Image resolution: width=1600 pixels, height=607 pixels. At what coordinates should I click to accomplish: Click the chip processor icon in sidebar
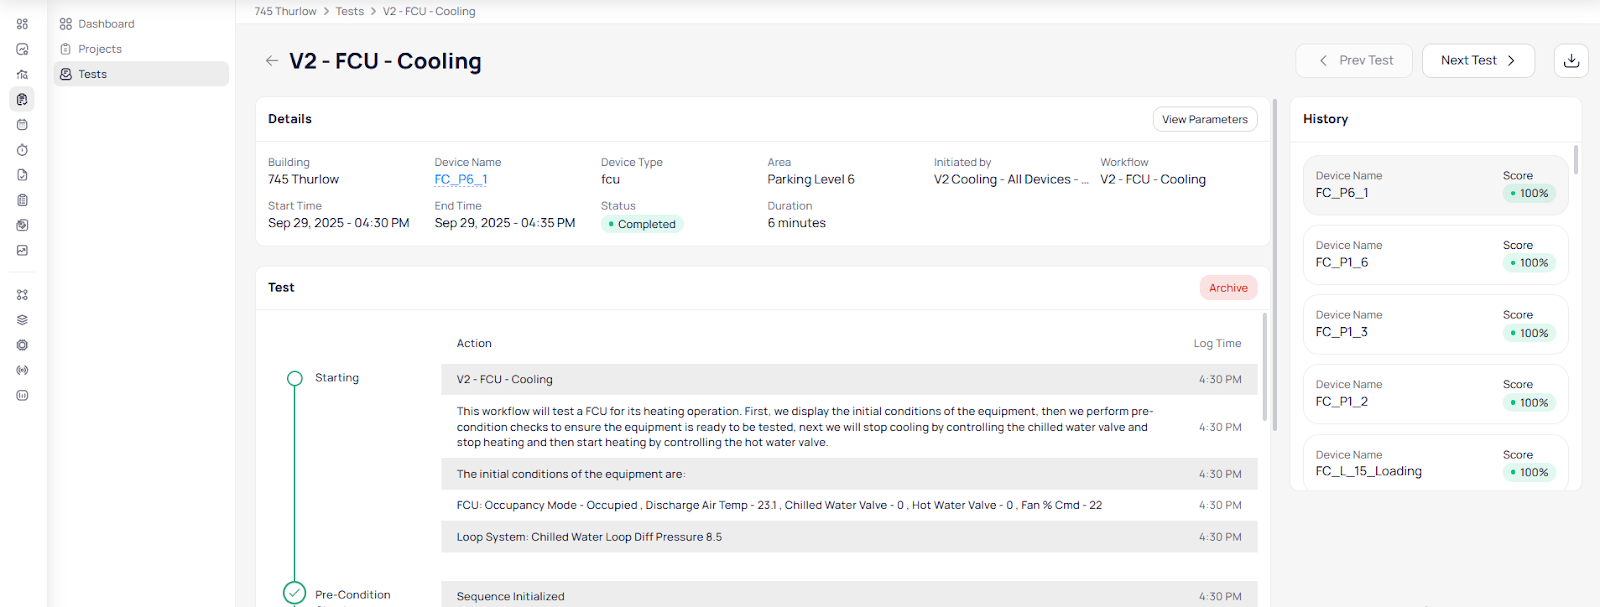[22, 345]
